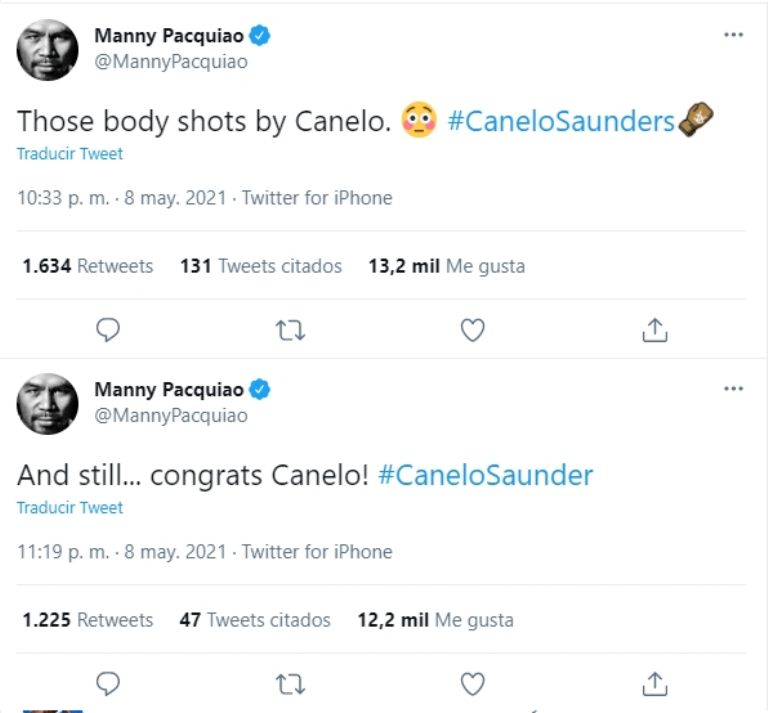Open the @MannyPacquiao handle in the second tweet
This screenshot has height=713, width=768.
coord(170,415)
